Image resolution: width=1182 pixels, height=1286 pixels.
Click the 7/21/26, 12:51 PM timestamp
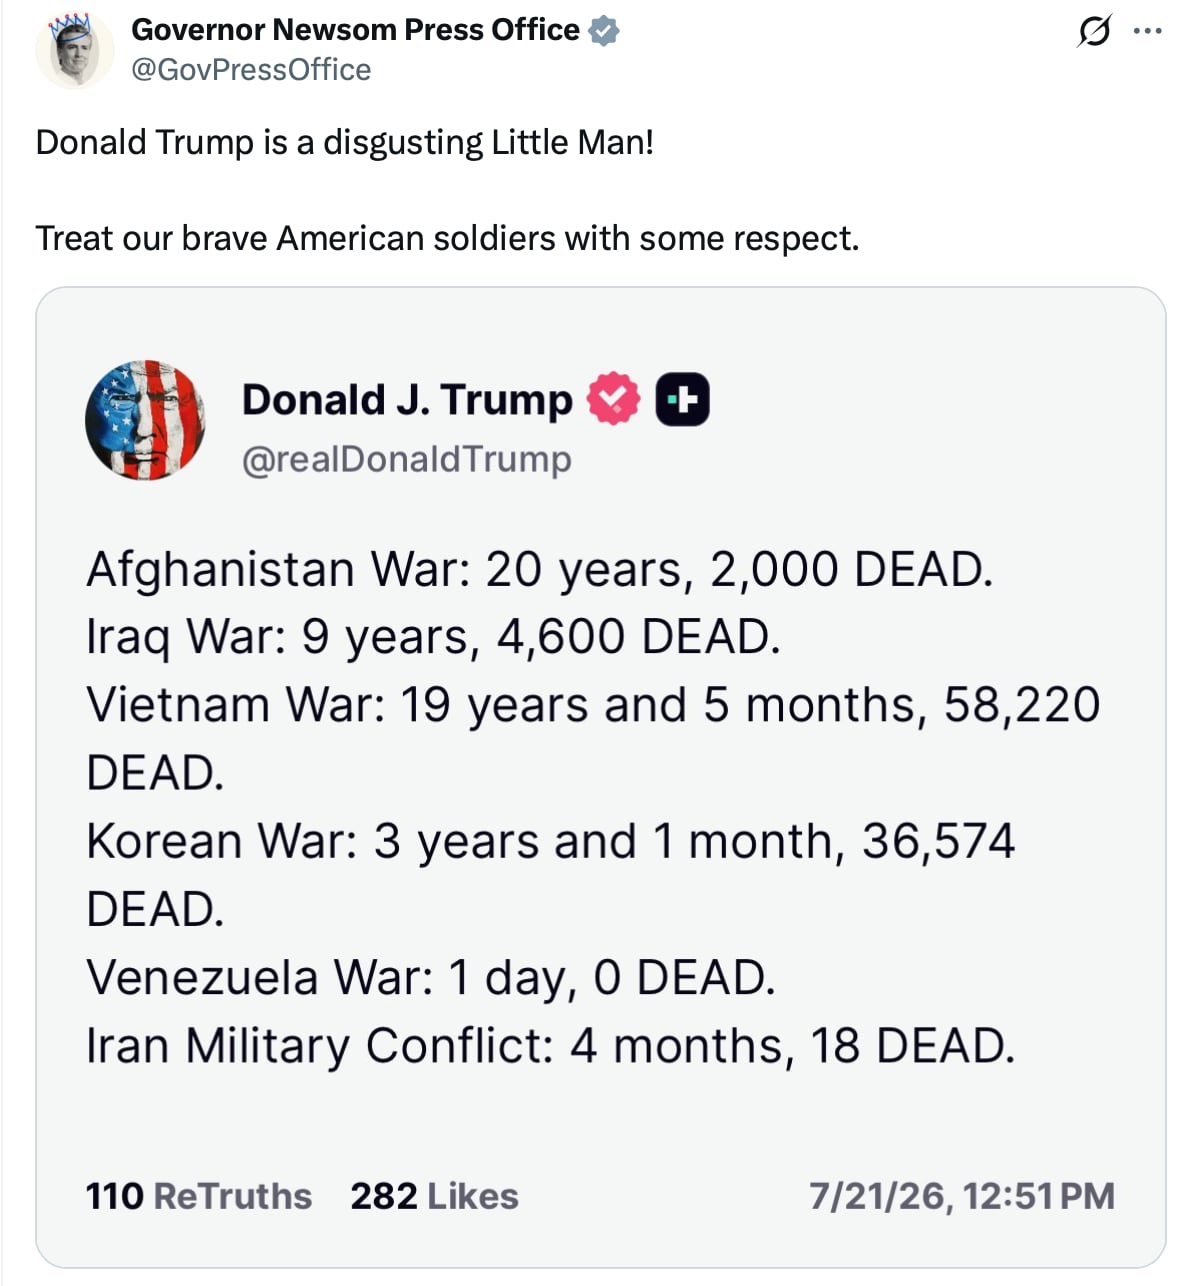[962, 1196]
